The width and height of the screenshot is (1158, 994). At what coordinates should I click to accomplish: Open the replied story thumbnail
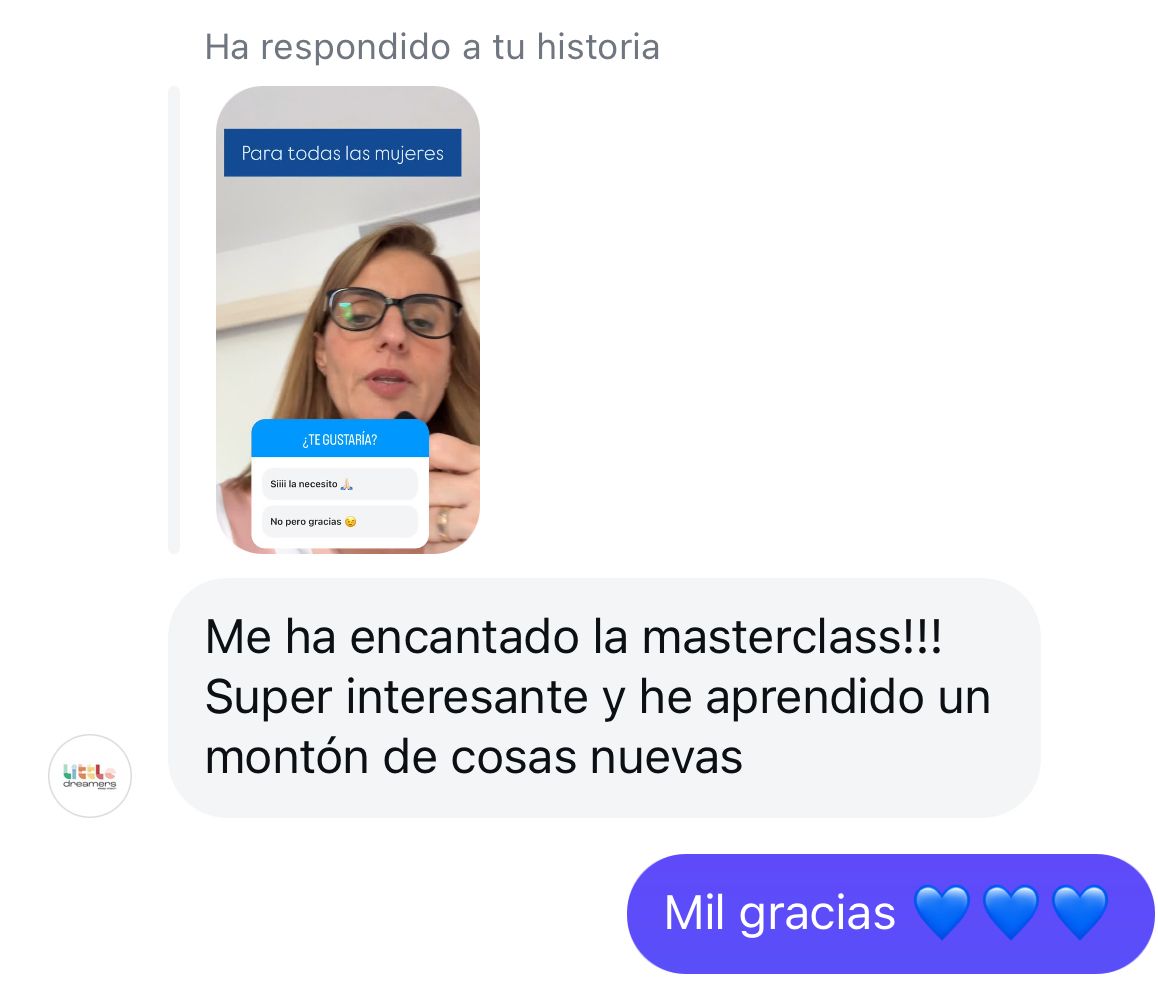point(348,320)
